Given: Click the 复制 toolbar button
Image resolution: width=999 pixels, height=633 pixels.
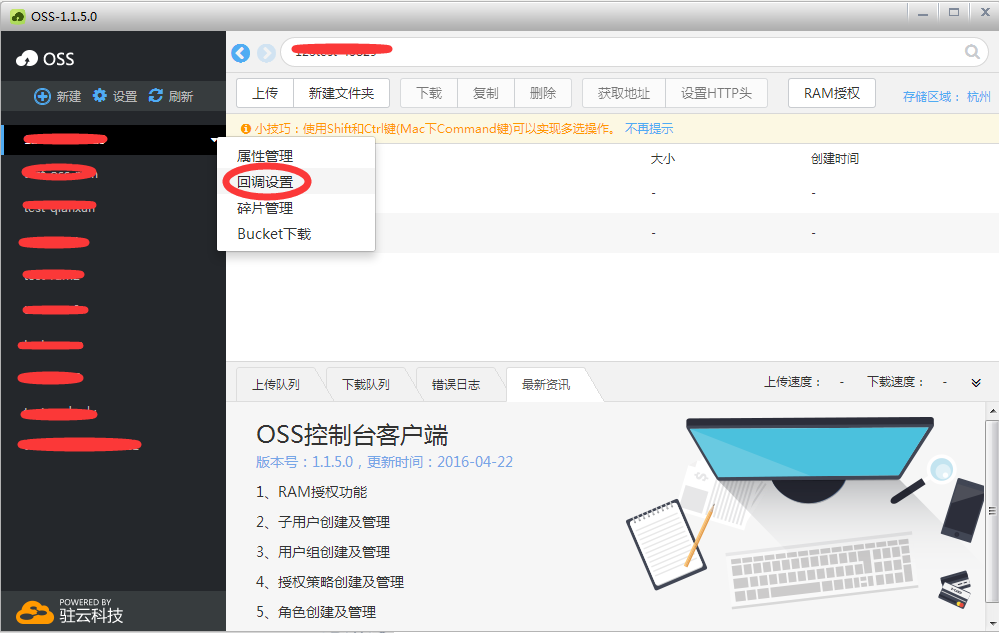Looking at the screenshot, I should click(485, 94).
